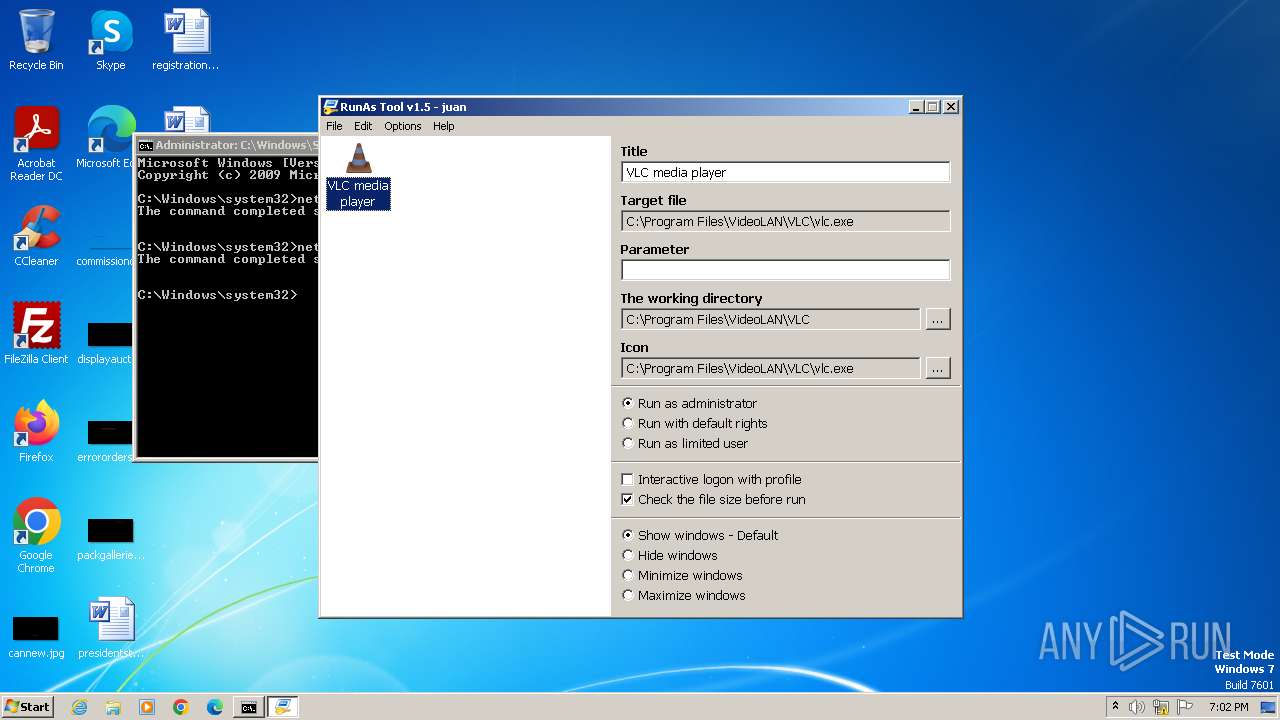Open the File menu in RunAs Tool

[334, 126]
